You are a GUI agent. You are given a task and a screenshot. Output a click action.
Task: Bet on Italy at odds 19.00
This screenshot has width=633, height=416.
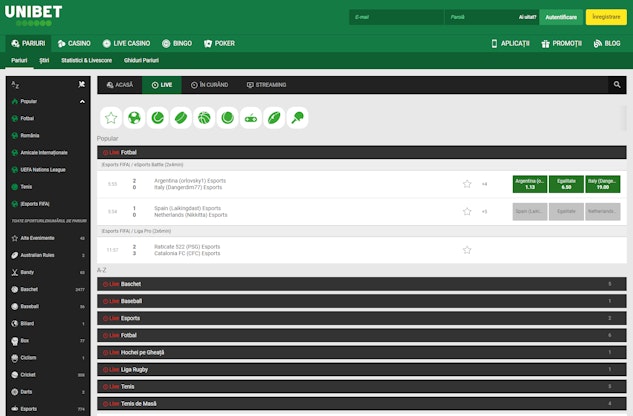coord(603,184)
